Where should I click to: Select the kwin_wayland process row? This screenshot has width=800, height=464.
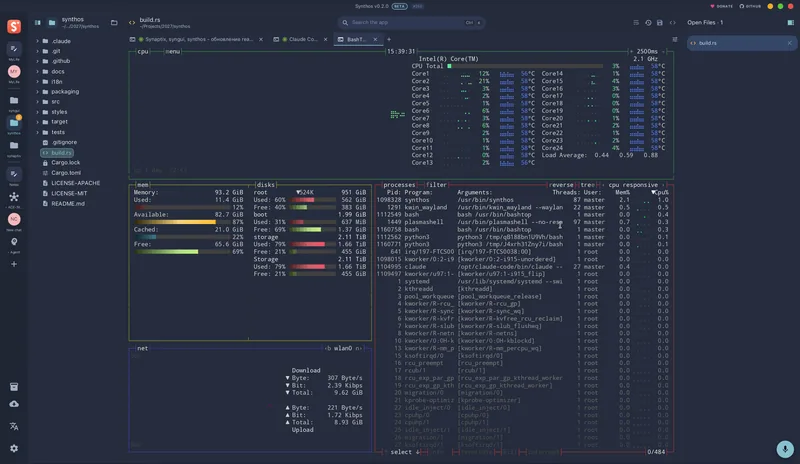(522, 207)
